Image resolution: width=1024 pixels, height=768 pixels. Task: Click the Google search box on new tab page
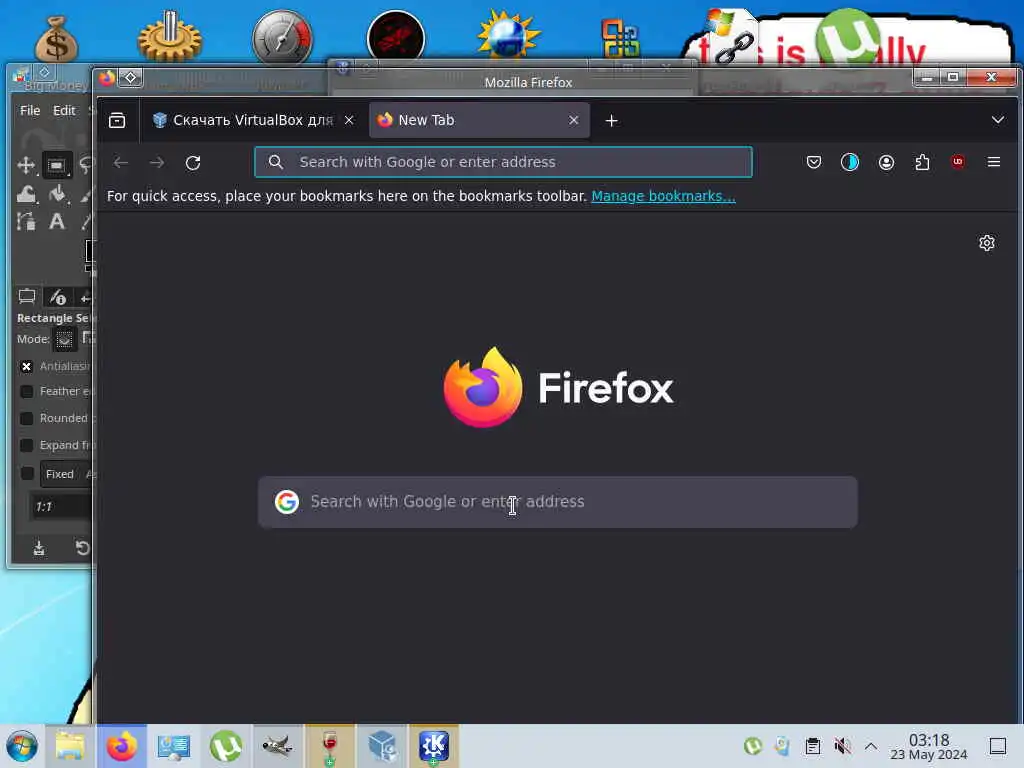558,502
